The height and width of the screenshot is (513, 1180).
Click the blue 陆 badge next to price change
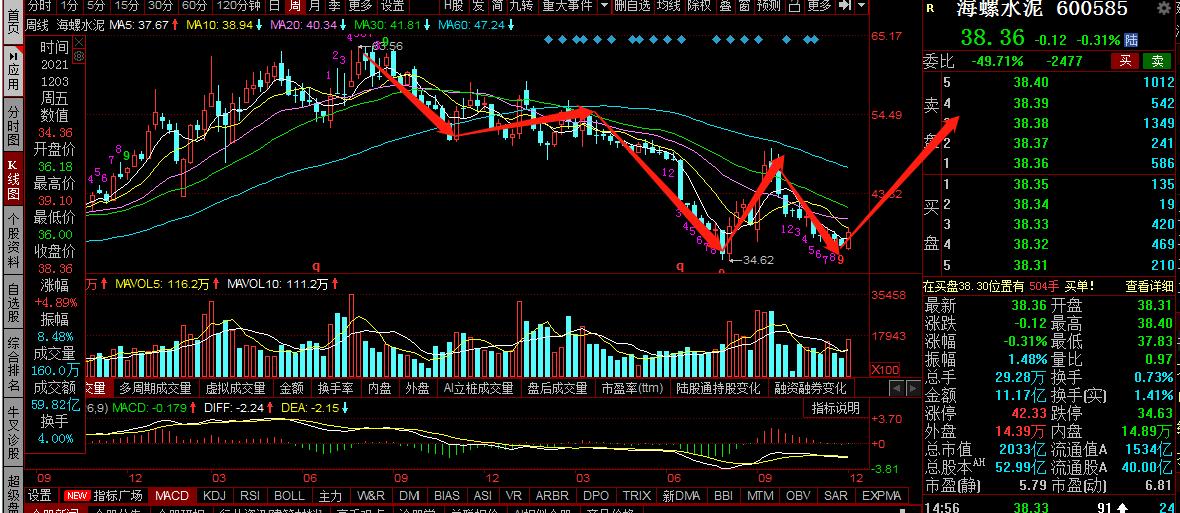tap(1131, 39)
